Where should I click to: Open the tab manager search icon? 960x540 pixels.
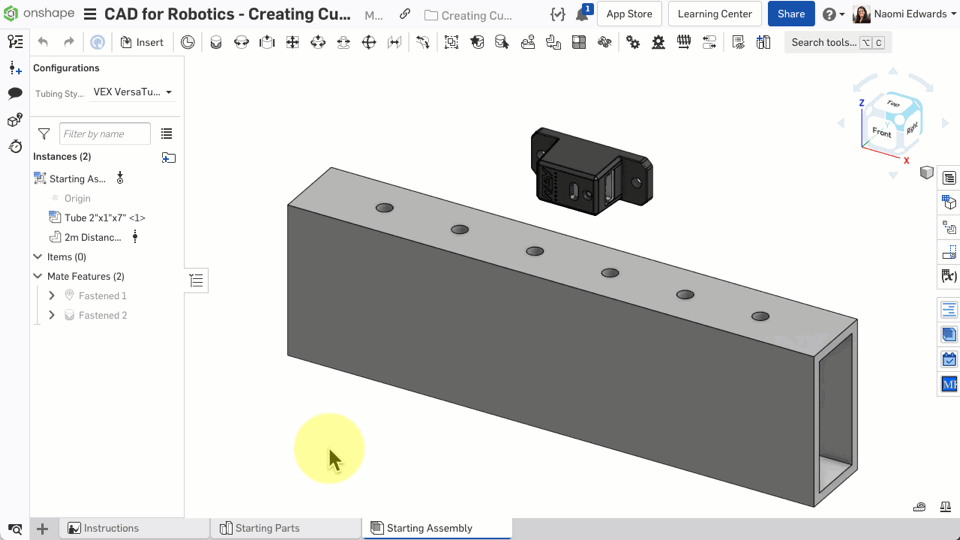click(x=15, y=528)
